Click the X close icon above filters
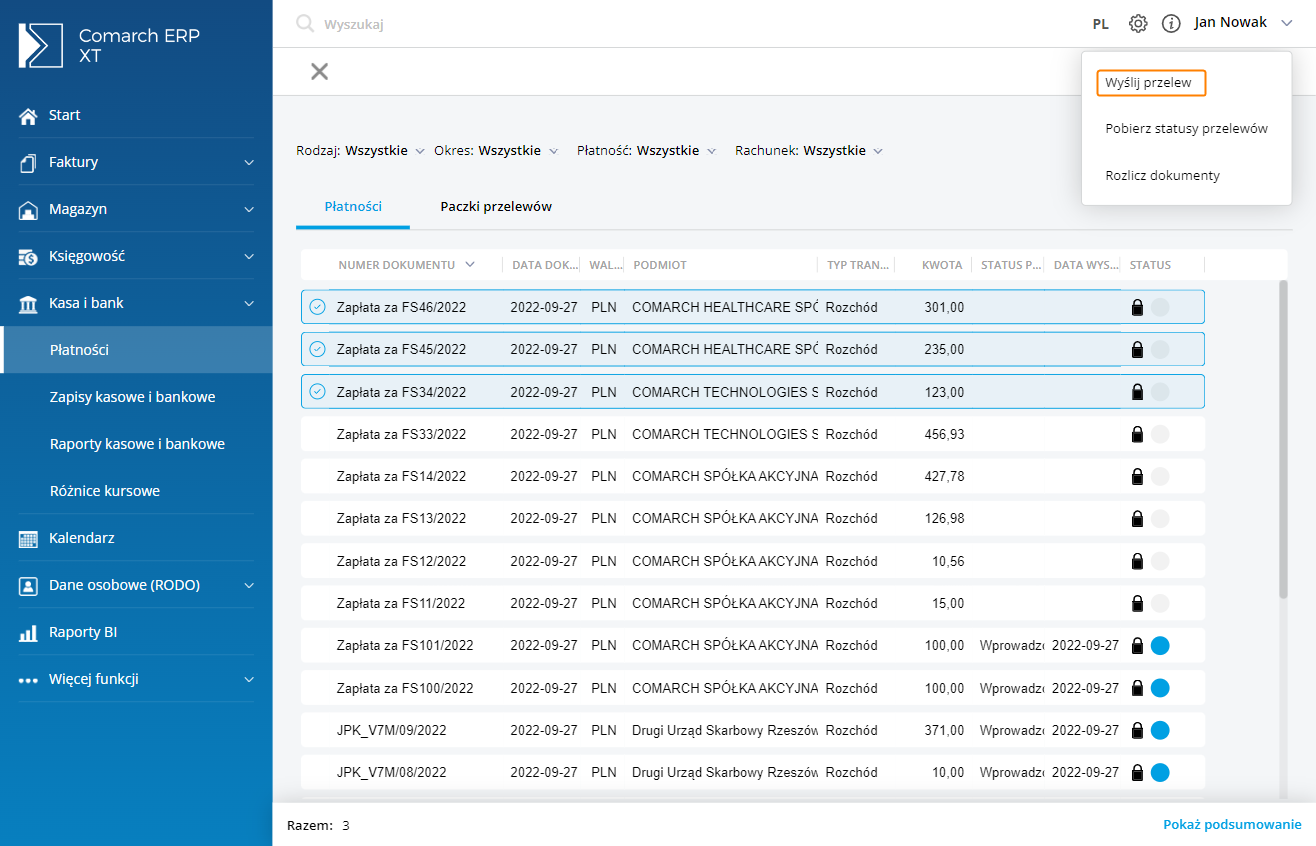The image size is (1316, 846). (x=319, y=71)
